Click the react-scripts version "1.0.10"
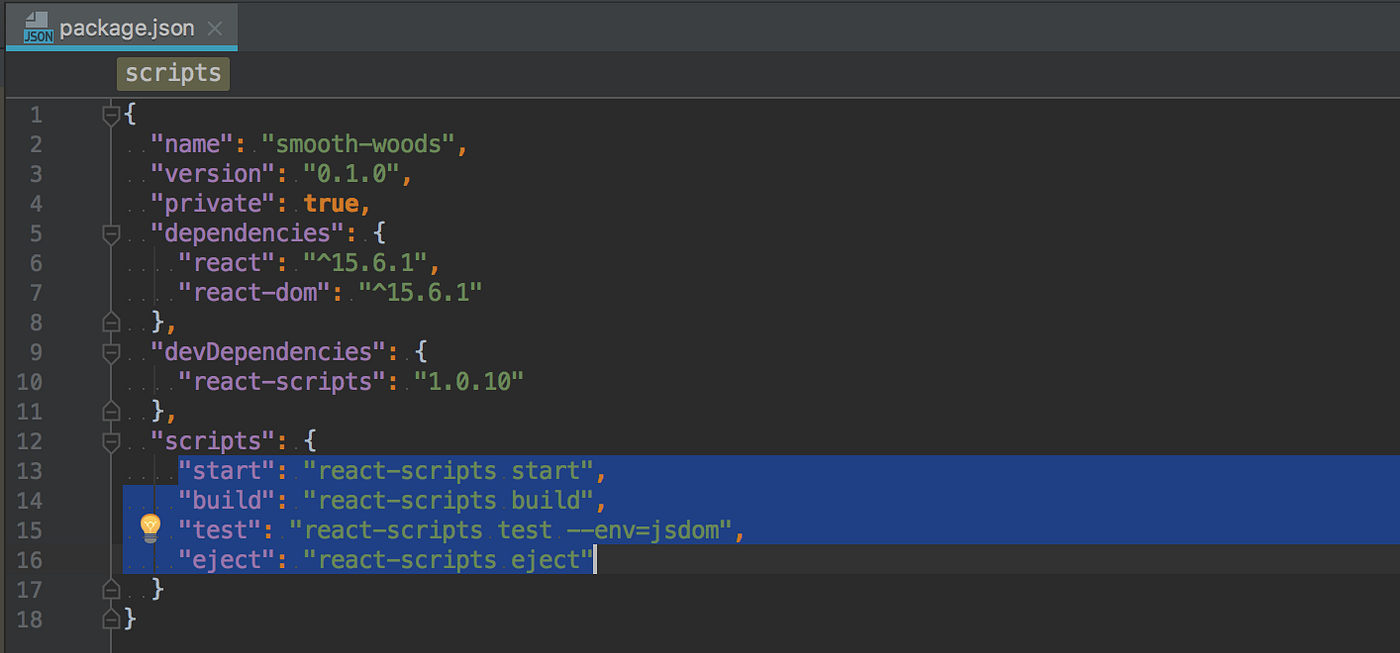 [470, 381]
